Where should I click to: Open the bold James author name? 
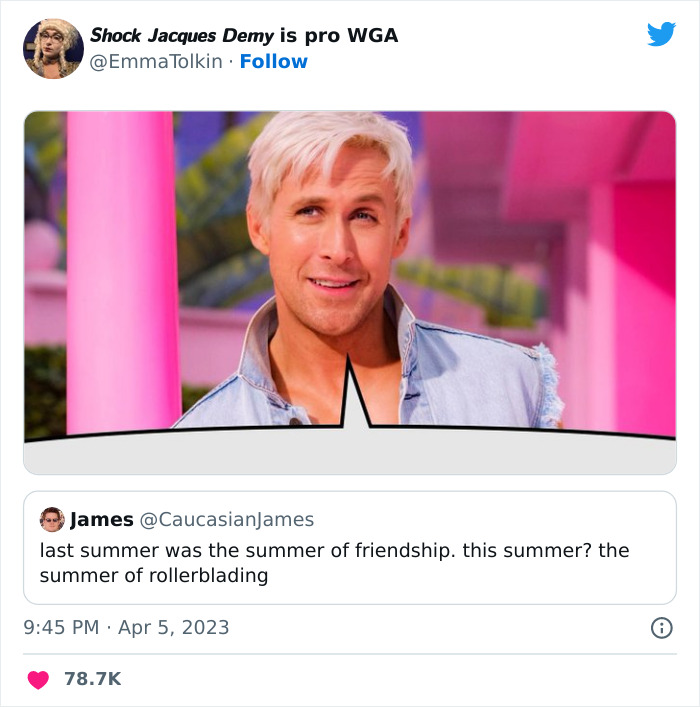(102, 519)
